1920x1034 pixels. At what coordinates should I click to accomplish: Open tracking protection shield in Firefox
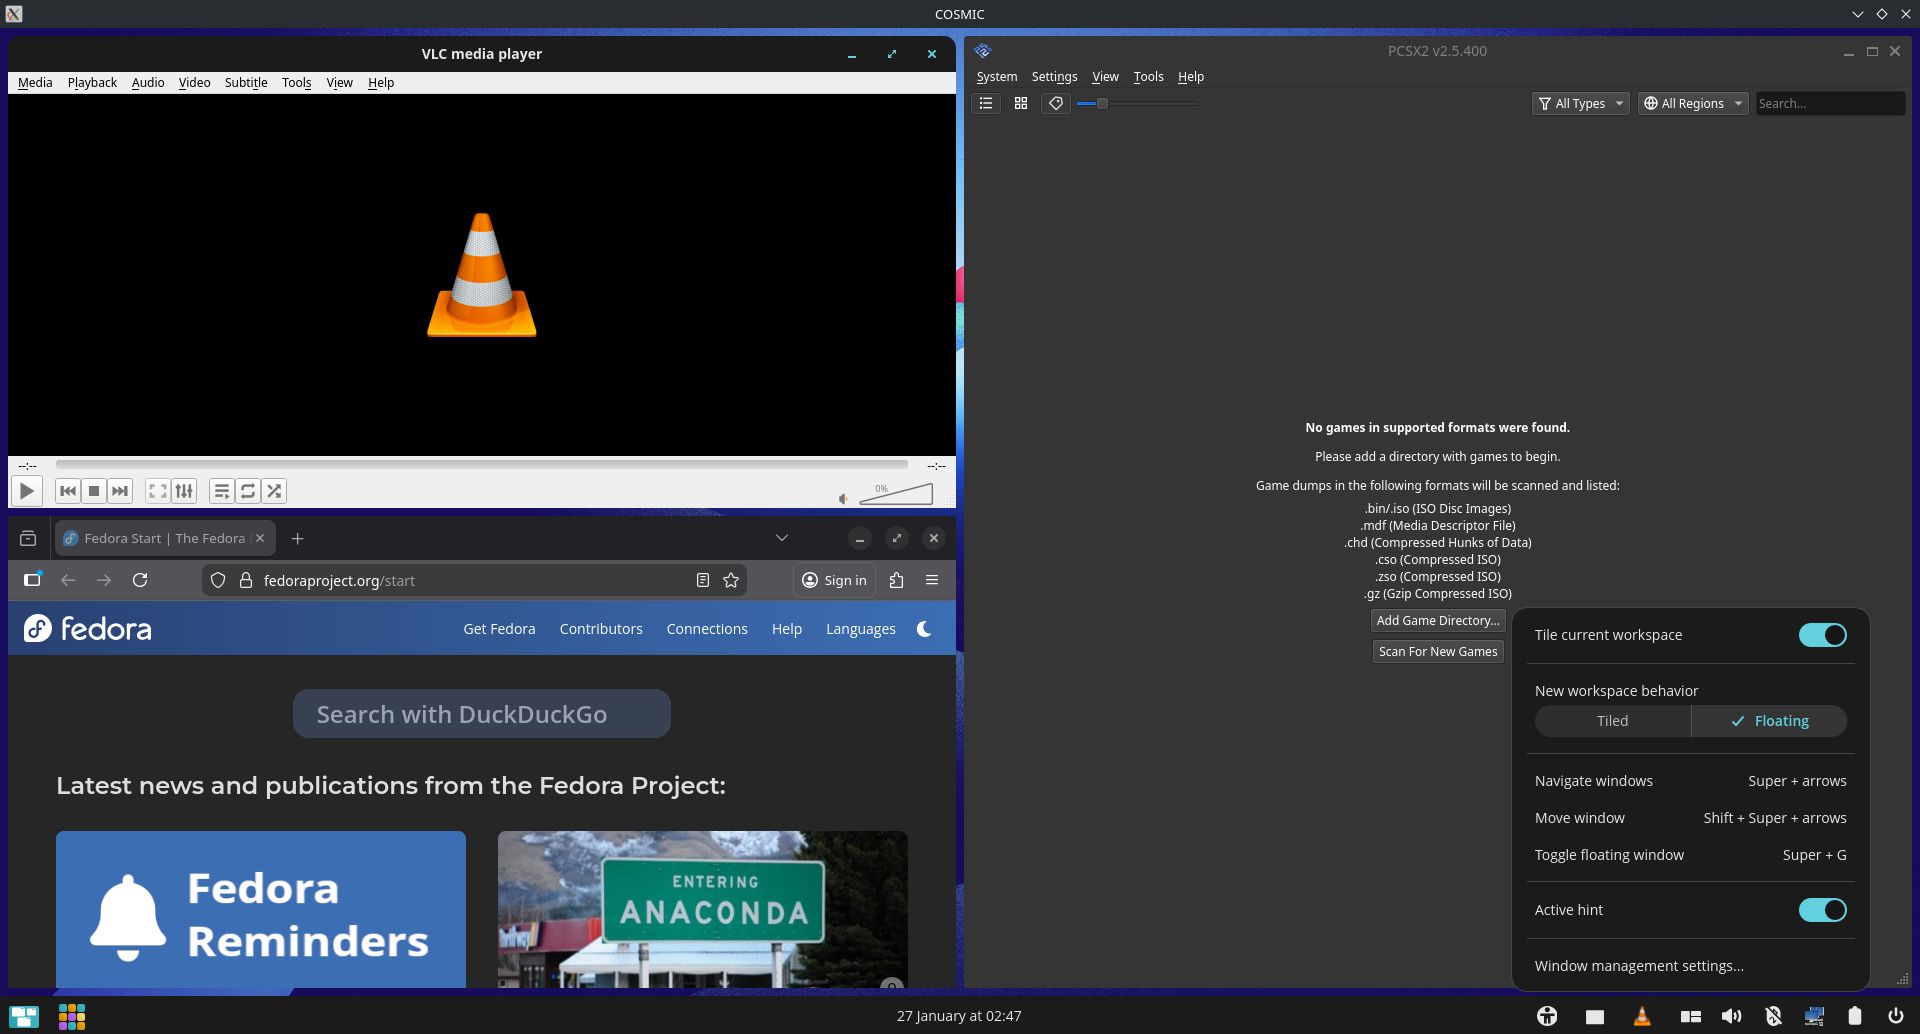[218, 580]
